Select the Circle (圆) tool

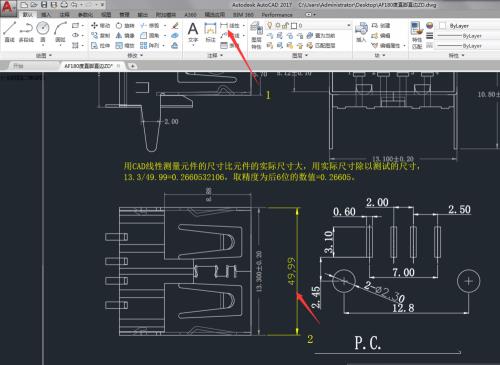[43, 32]
